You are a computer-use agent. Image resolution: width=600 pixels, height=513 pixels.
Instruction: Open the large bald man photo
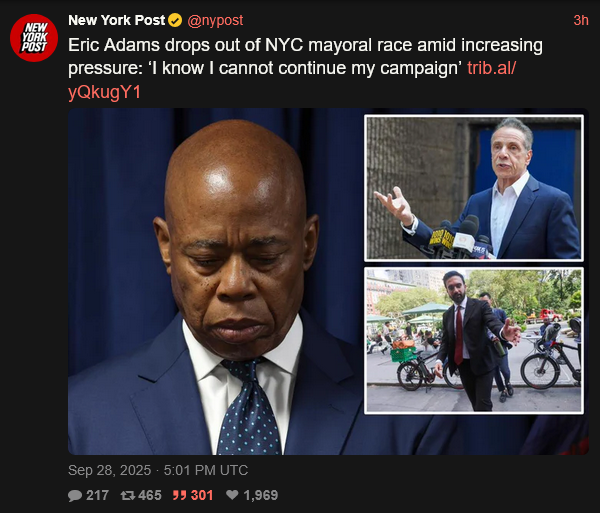point(214,282)
